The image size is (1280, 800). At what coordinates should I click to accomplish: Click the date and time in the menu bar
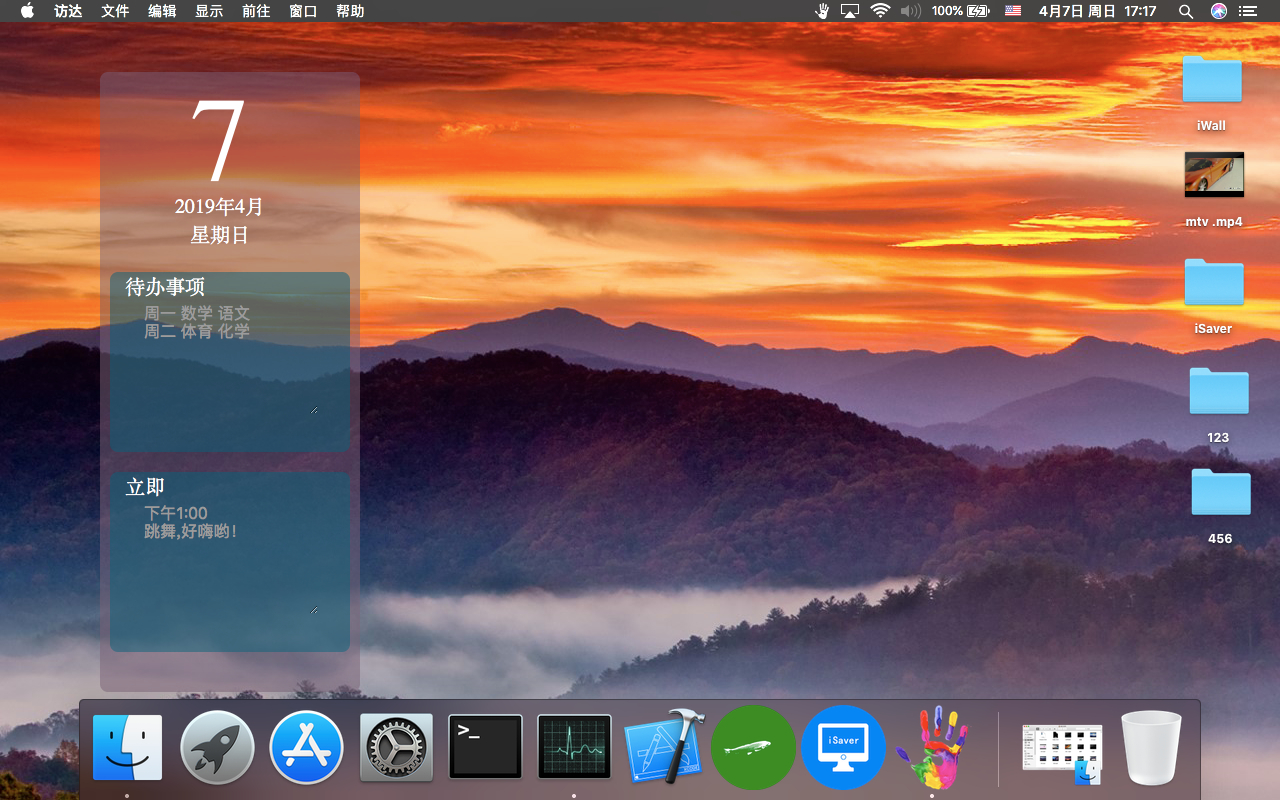[x=1098, y=11]
